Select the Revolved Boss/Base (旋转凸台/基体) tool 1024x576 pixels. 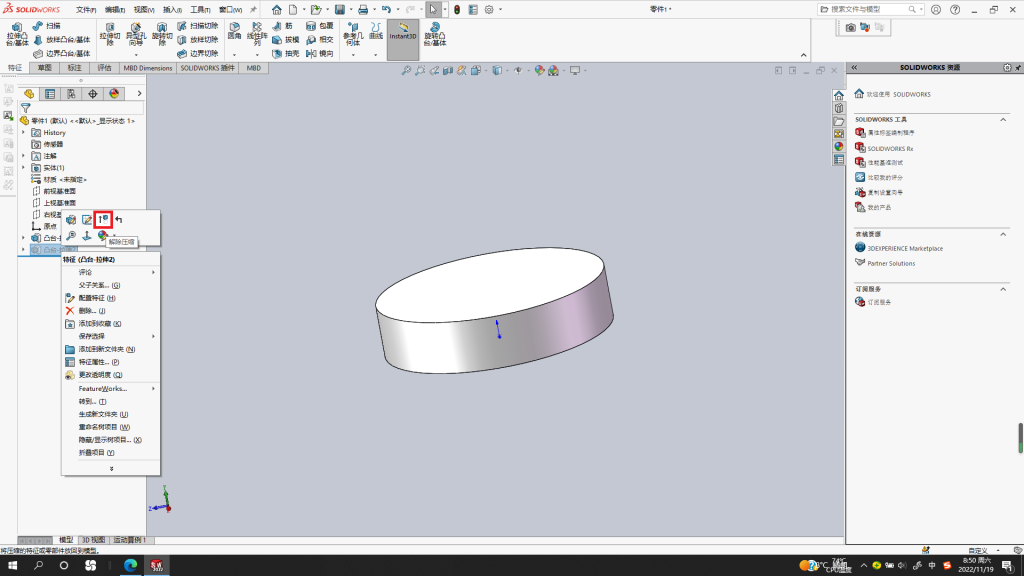[434, 35]
